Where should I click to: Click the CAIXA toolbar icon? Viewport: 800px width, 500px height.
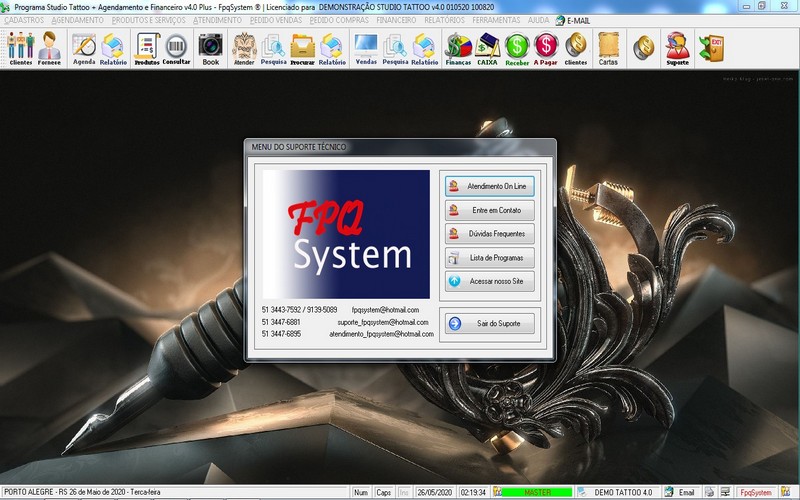(x=487, y=47)
